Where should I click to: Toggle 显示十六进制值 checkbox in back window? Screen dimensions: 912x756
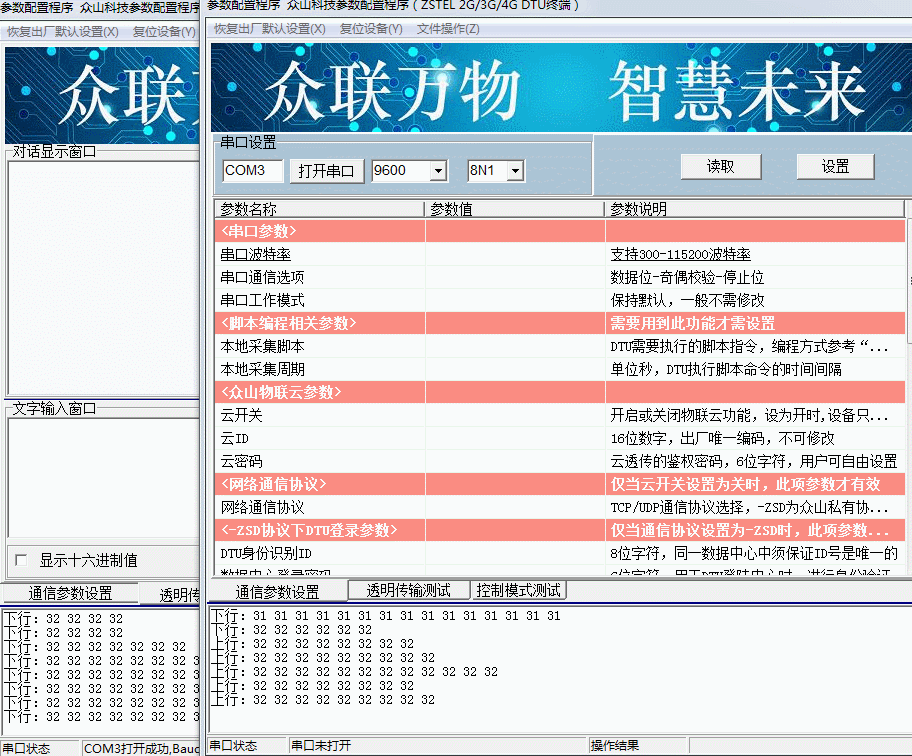coord(22,560)
